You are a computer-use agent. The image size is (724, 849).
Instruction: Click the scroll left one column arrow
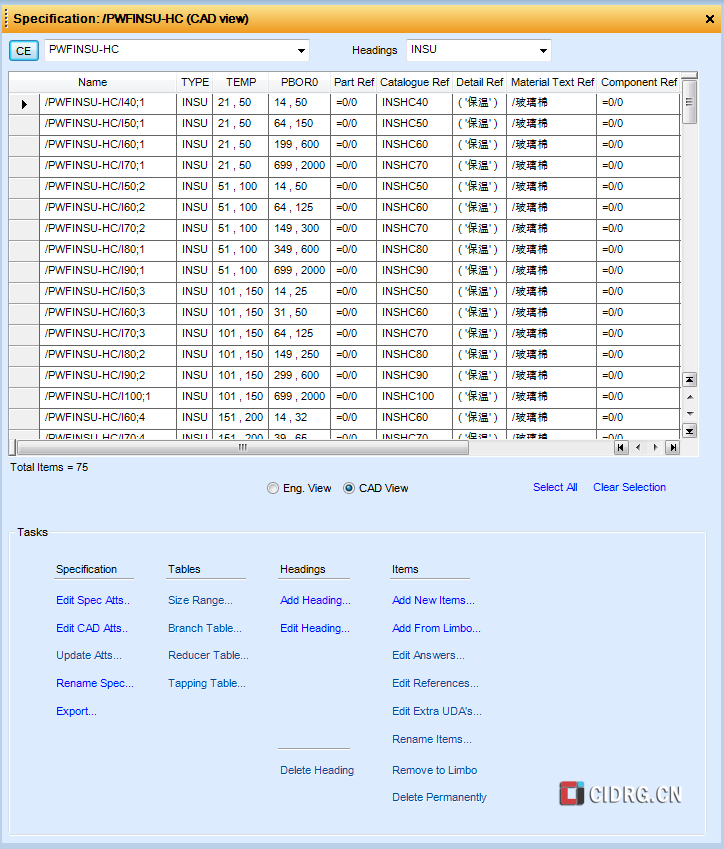pos(639,448)
